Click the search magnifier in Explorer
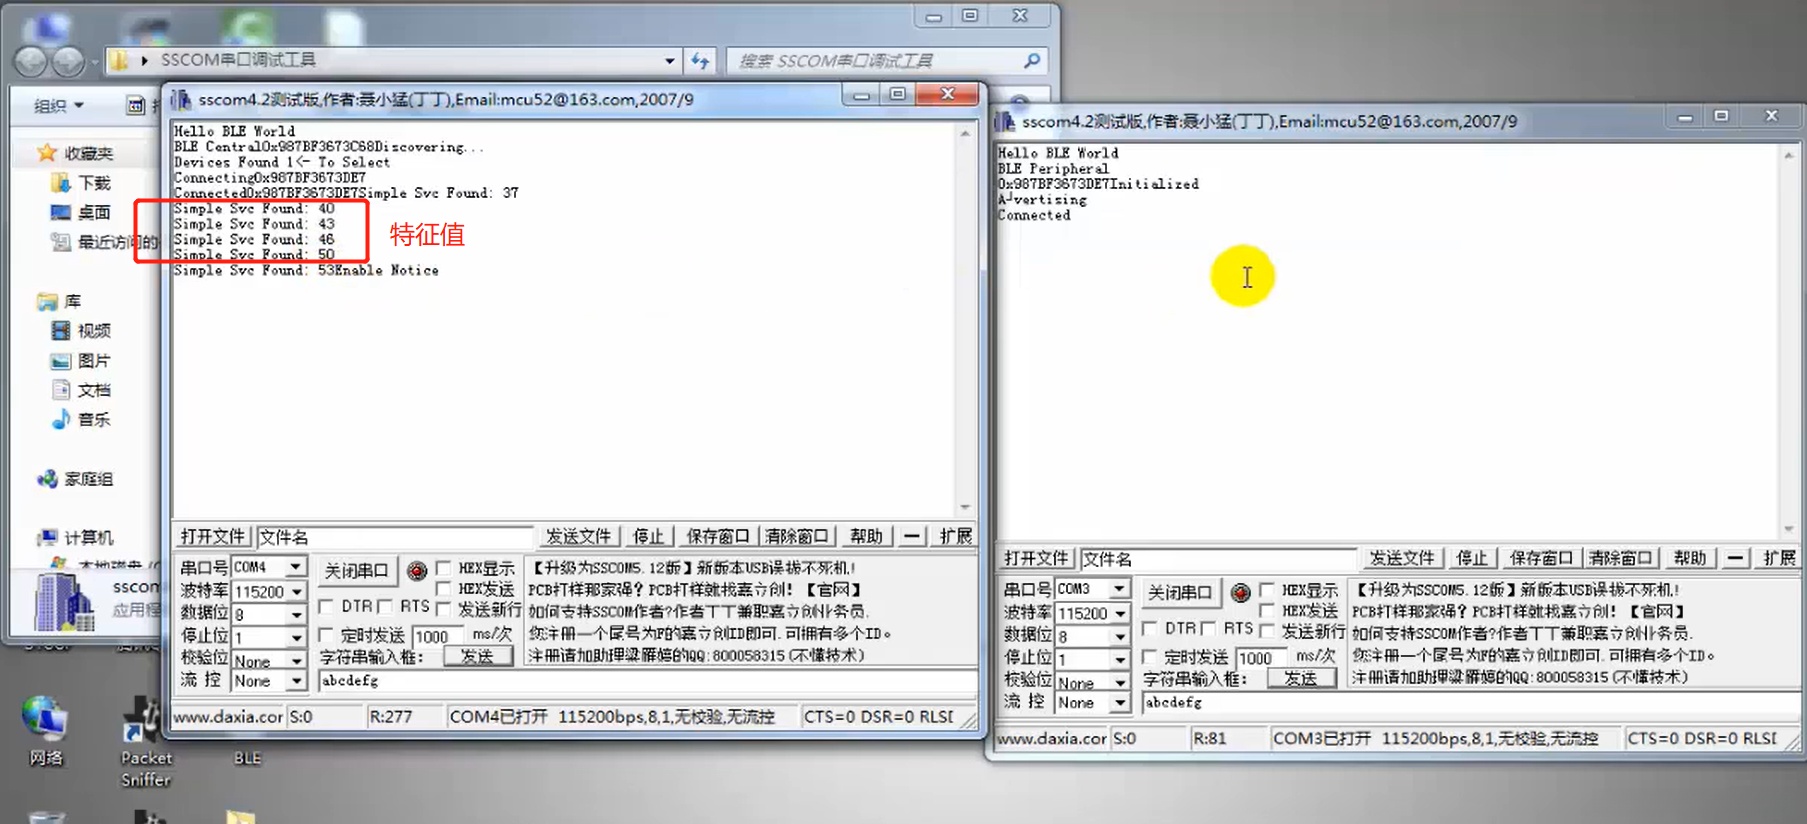 (1032, 61)
